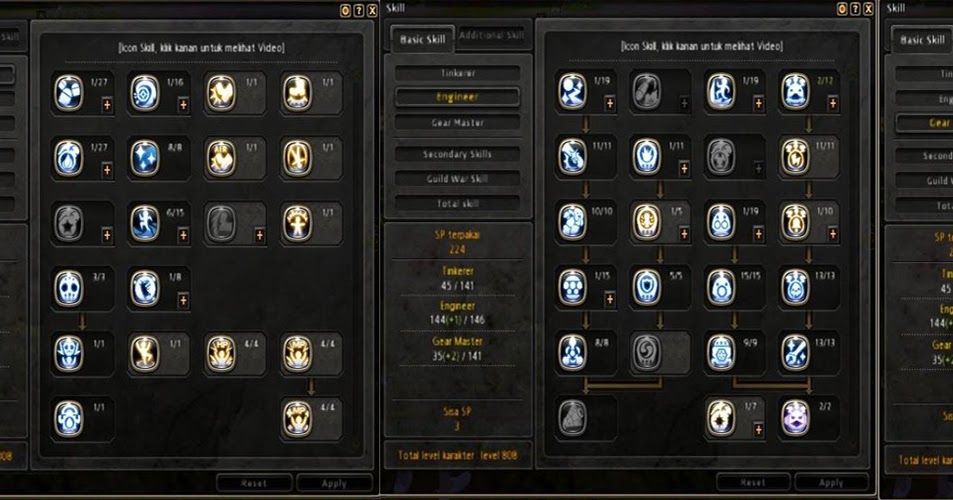Viewport: 953px width, 500px height.
Task: Add a point to the 1/16 skill
Action: point(183,105)
